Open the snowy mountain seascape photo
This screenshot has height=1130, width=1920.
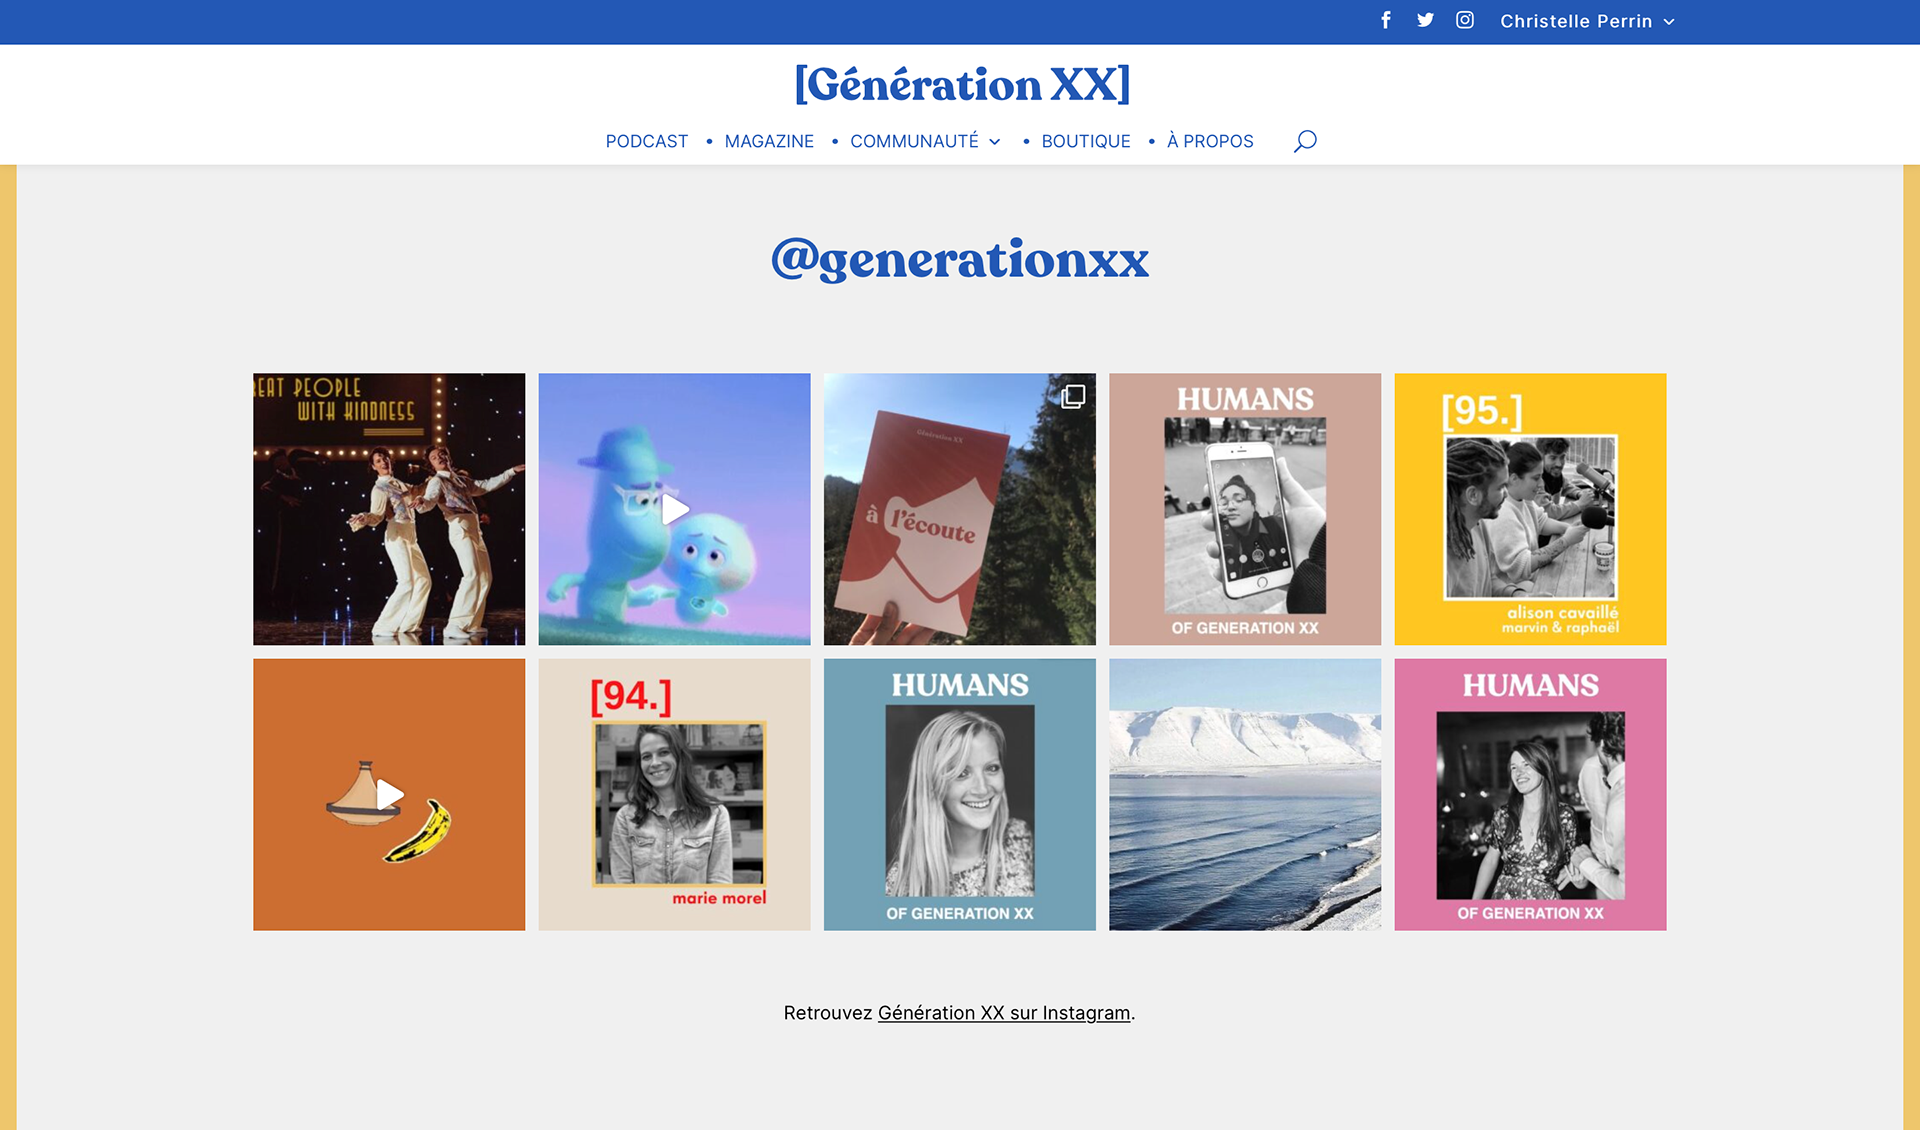1245,794
